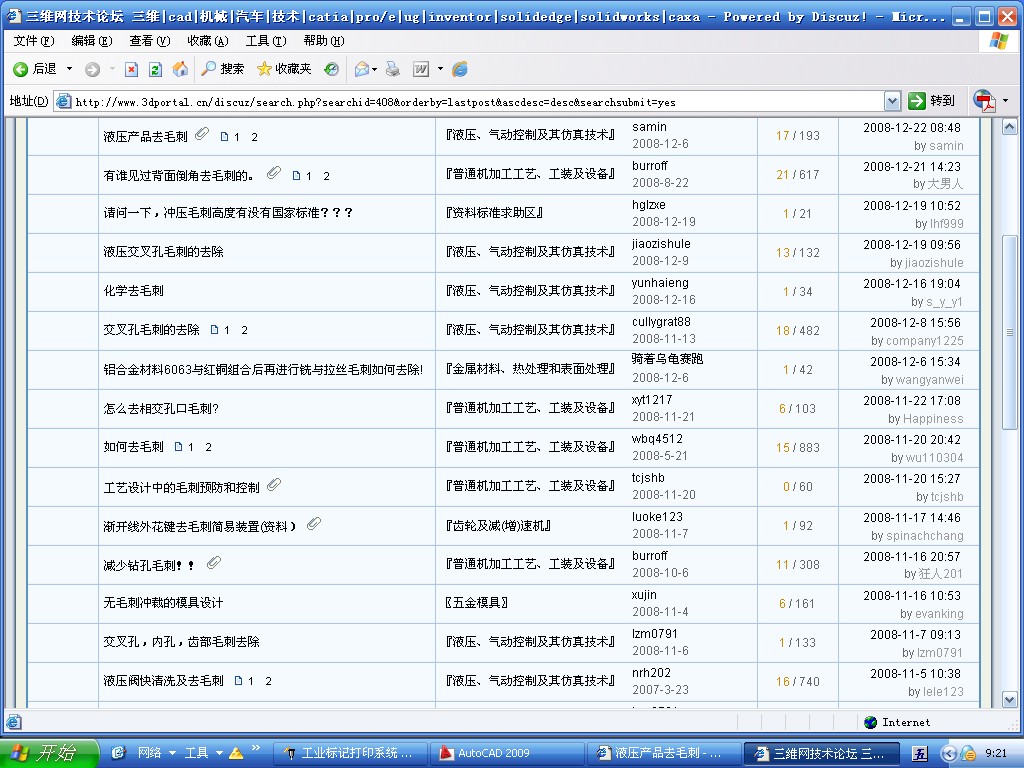Click the vertical scrollbar thumb
The height and width of the screenshot is (768, 1024).
(1010, 332)
